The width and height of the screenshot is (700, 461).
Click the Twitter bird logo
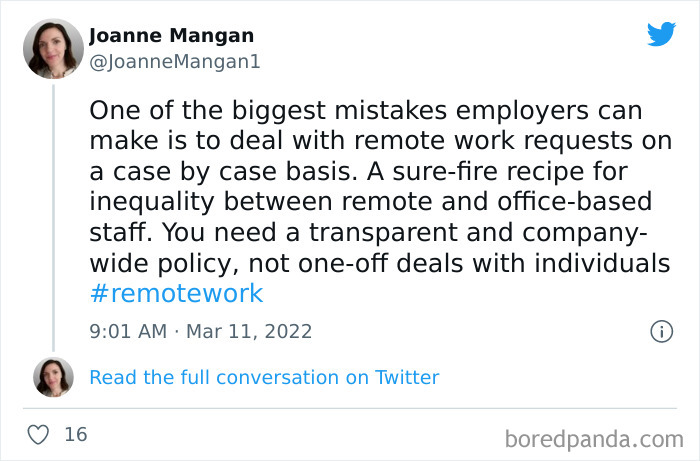[661, 34]
